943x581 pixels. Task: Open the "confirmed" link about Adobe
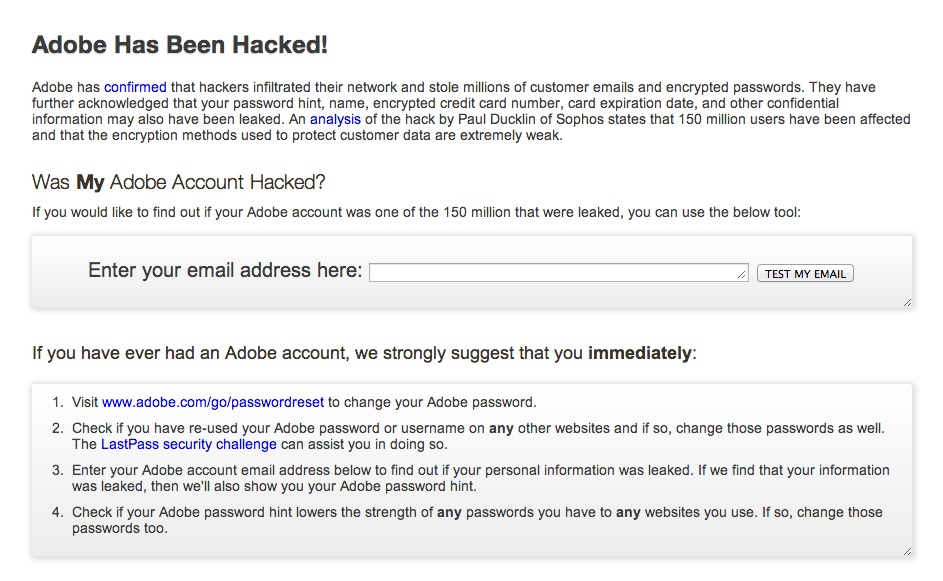[135, 88]
